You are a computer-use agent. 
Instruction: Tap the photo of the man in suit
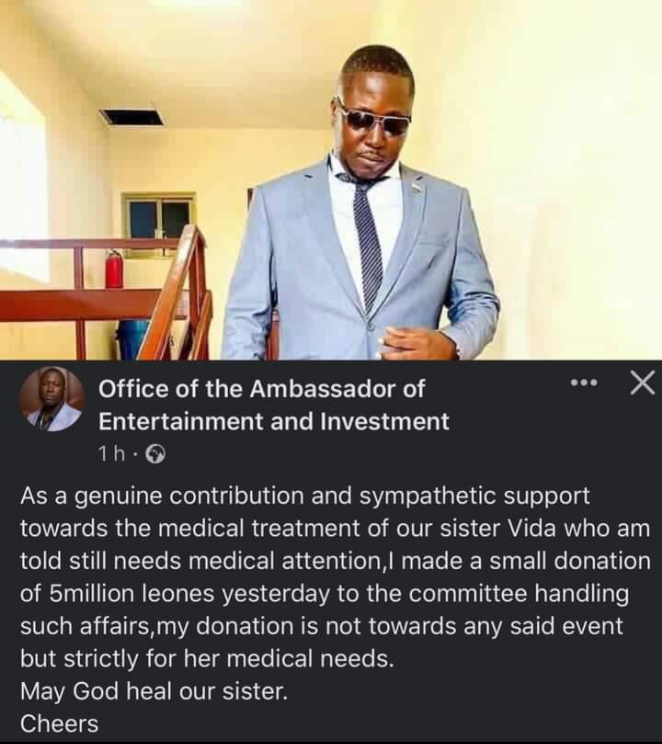[x=331, y=180]
